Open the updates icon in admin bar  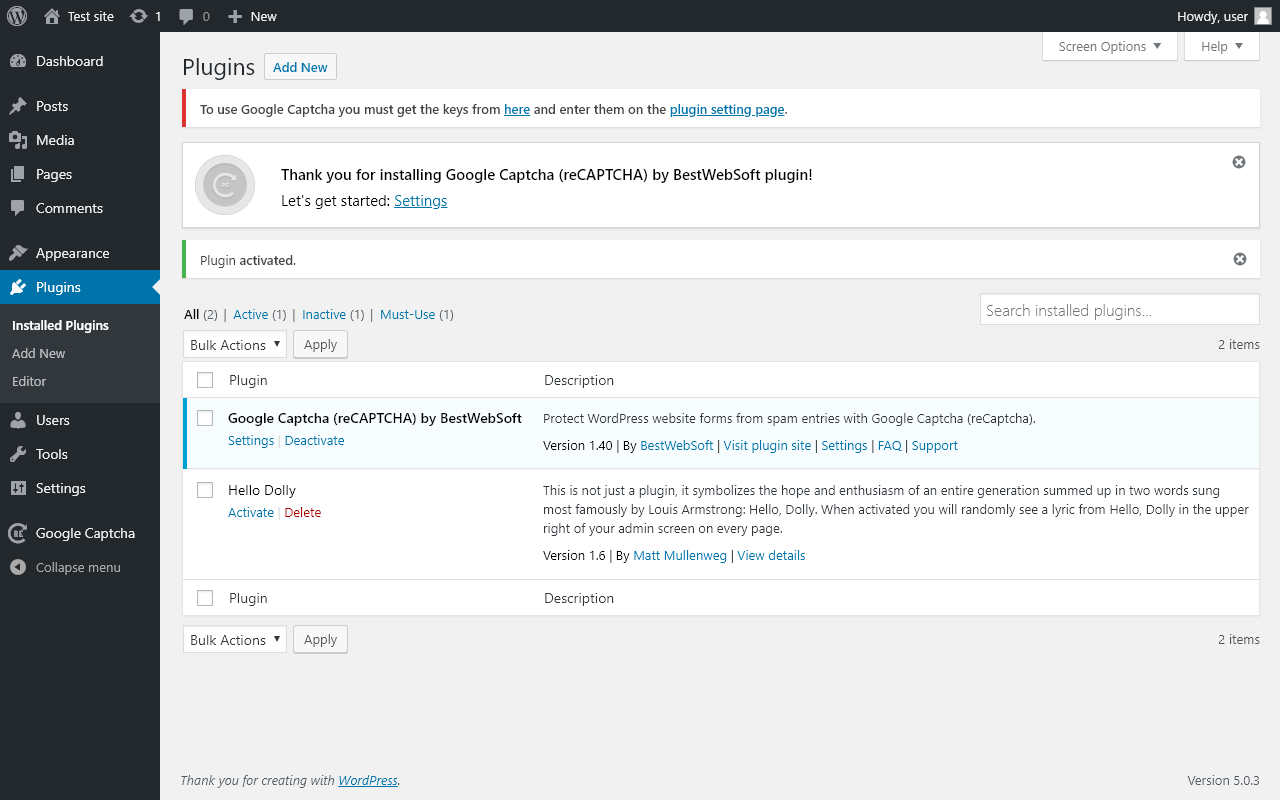click(139, 16)
